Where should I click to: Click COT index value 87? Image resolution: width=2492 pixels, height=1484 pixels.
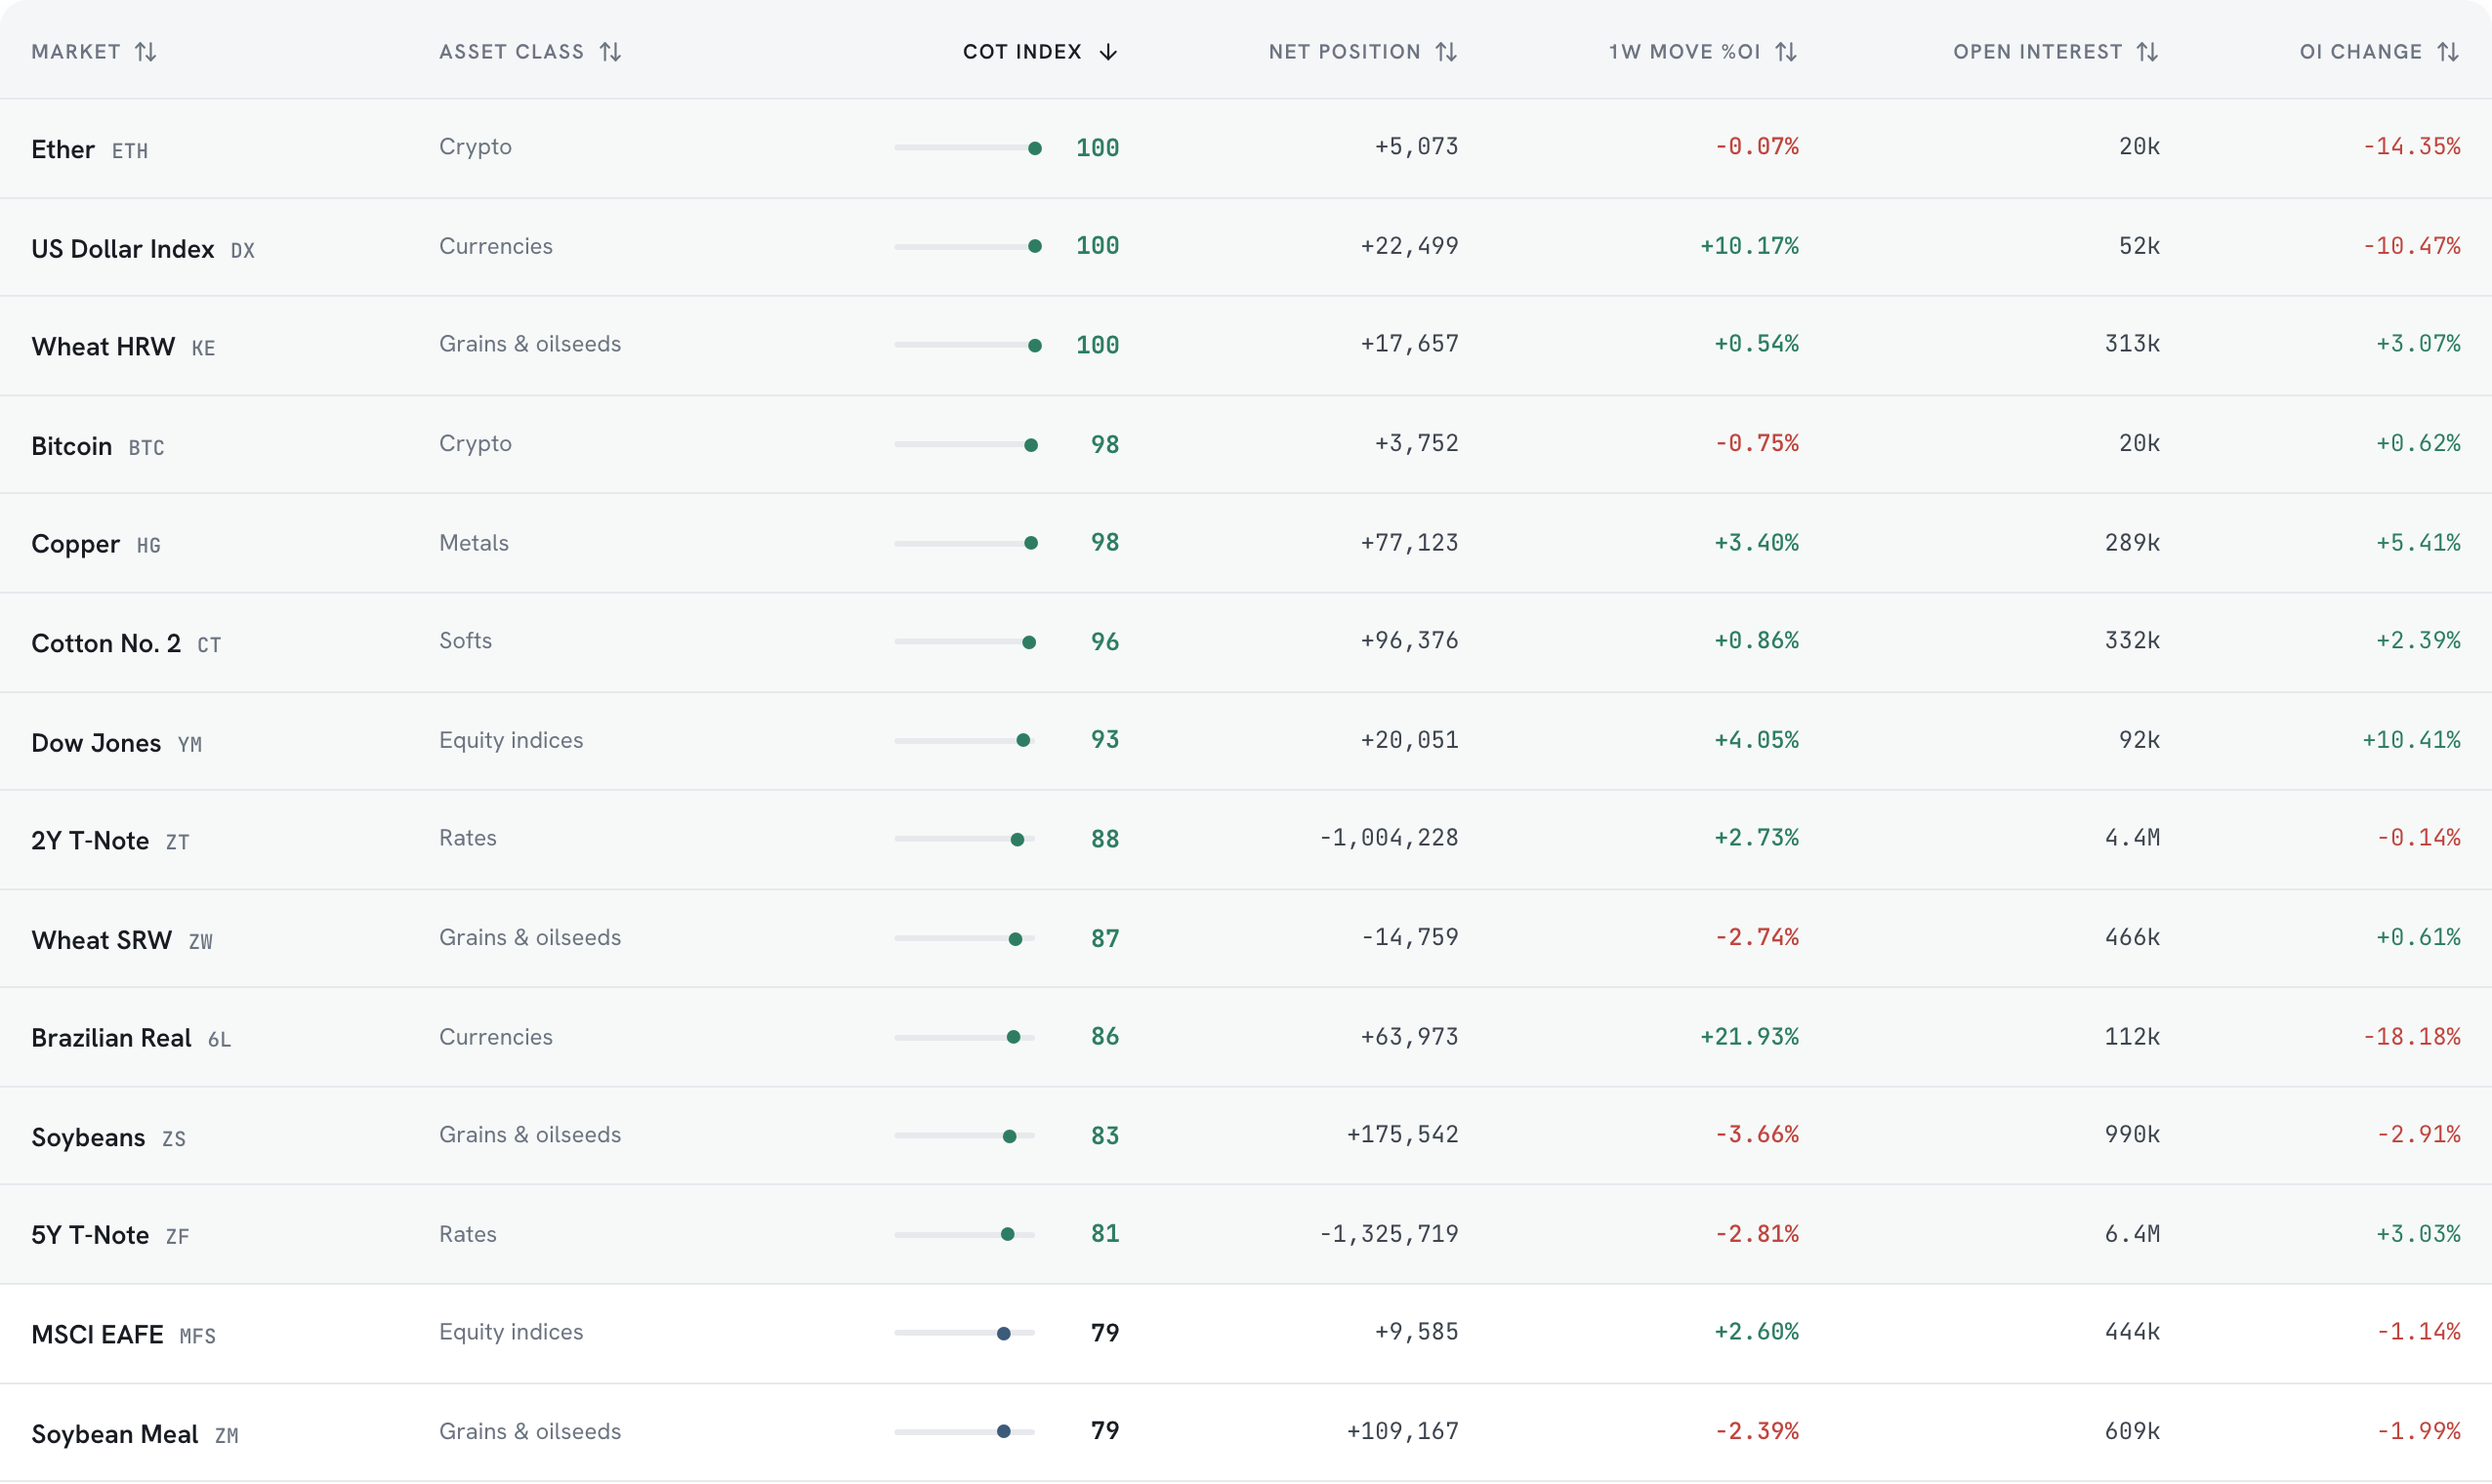1105,939
